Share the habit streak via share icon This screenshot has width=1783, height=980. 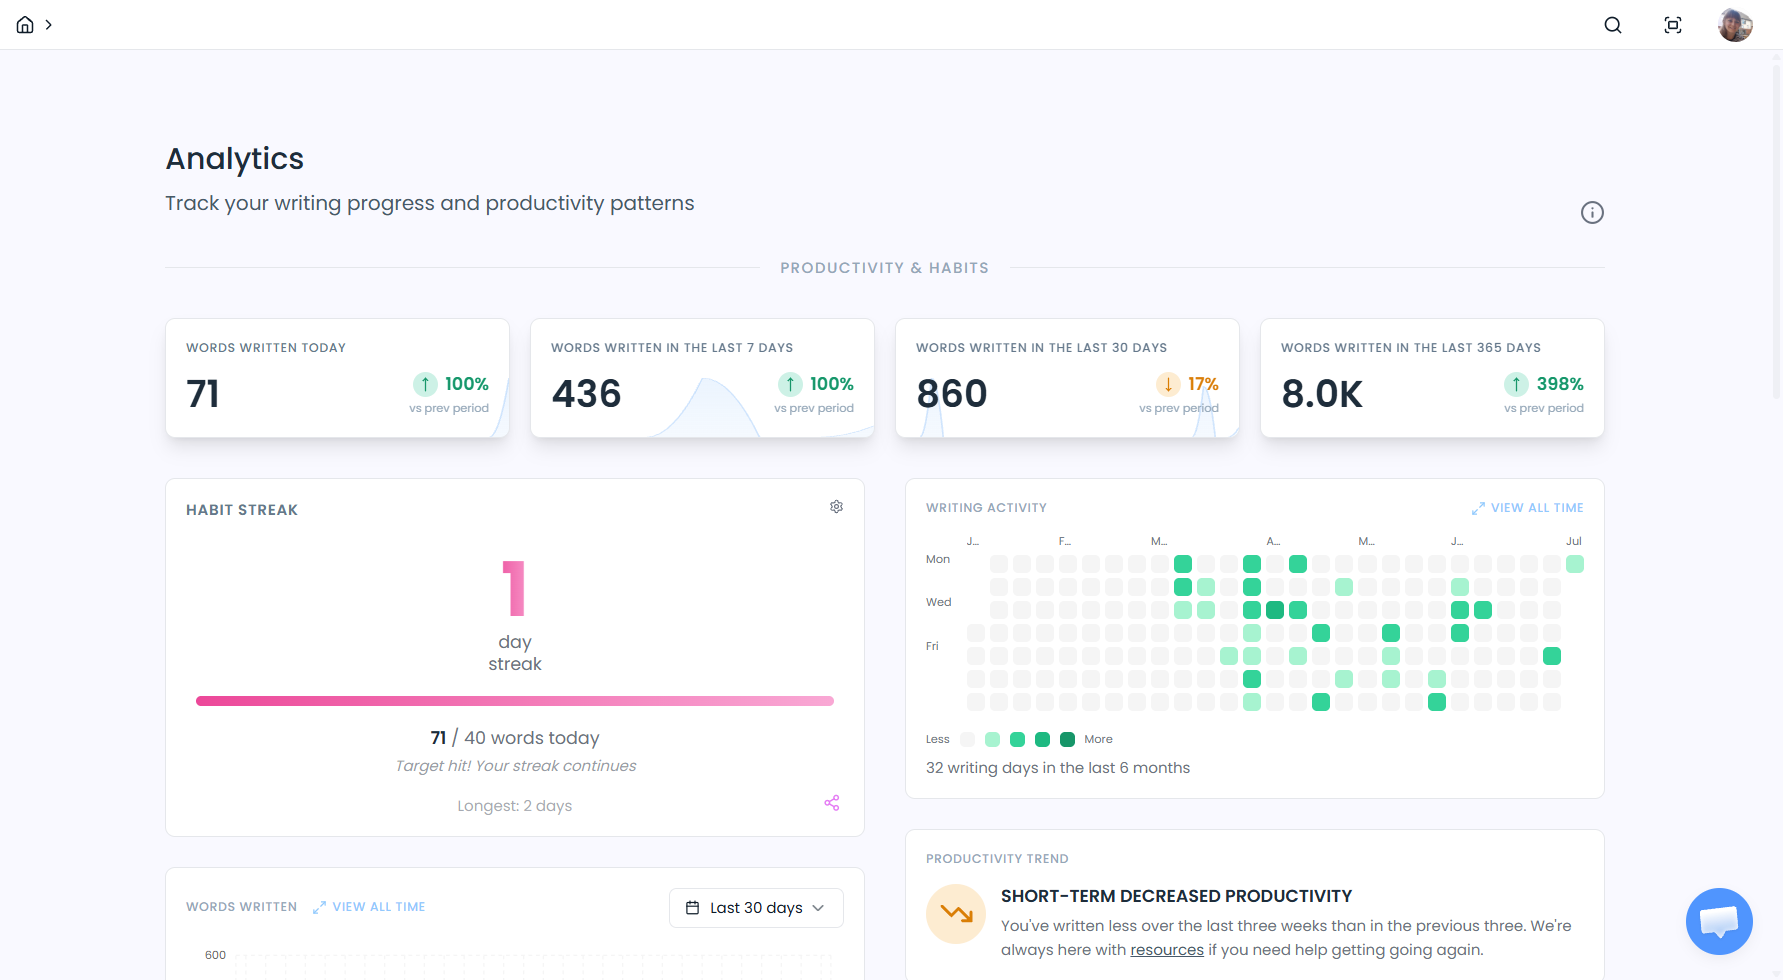coord(832,803)
